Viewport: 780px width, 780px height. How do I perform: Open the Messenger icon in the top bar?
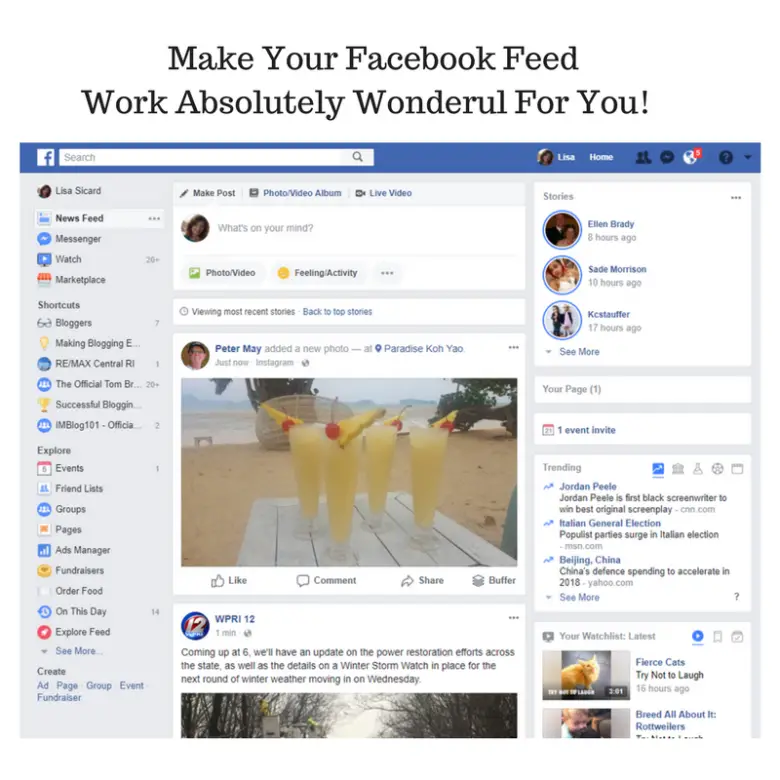(667, 158)
